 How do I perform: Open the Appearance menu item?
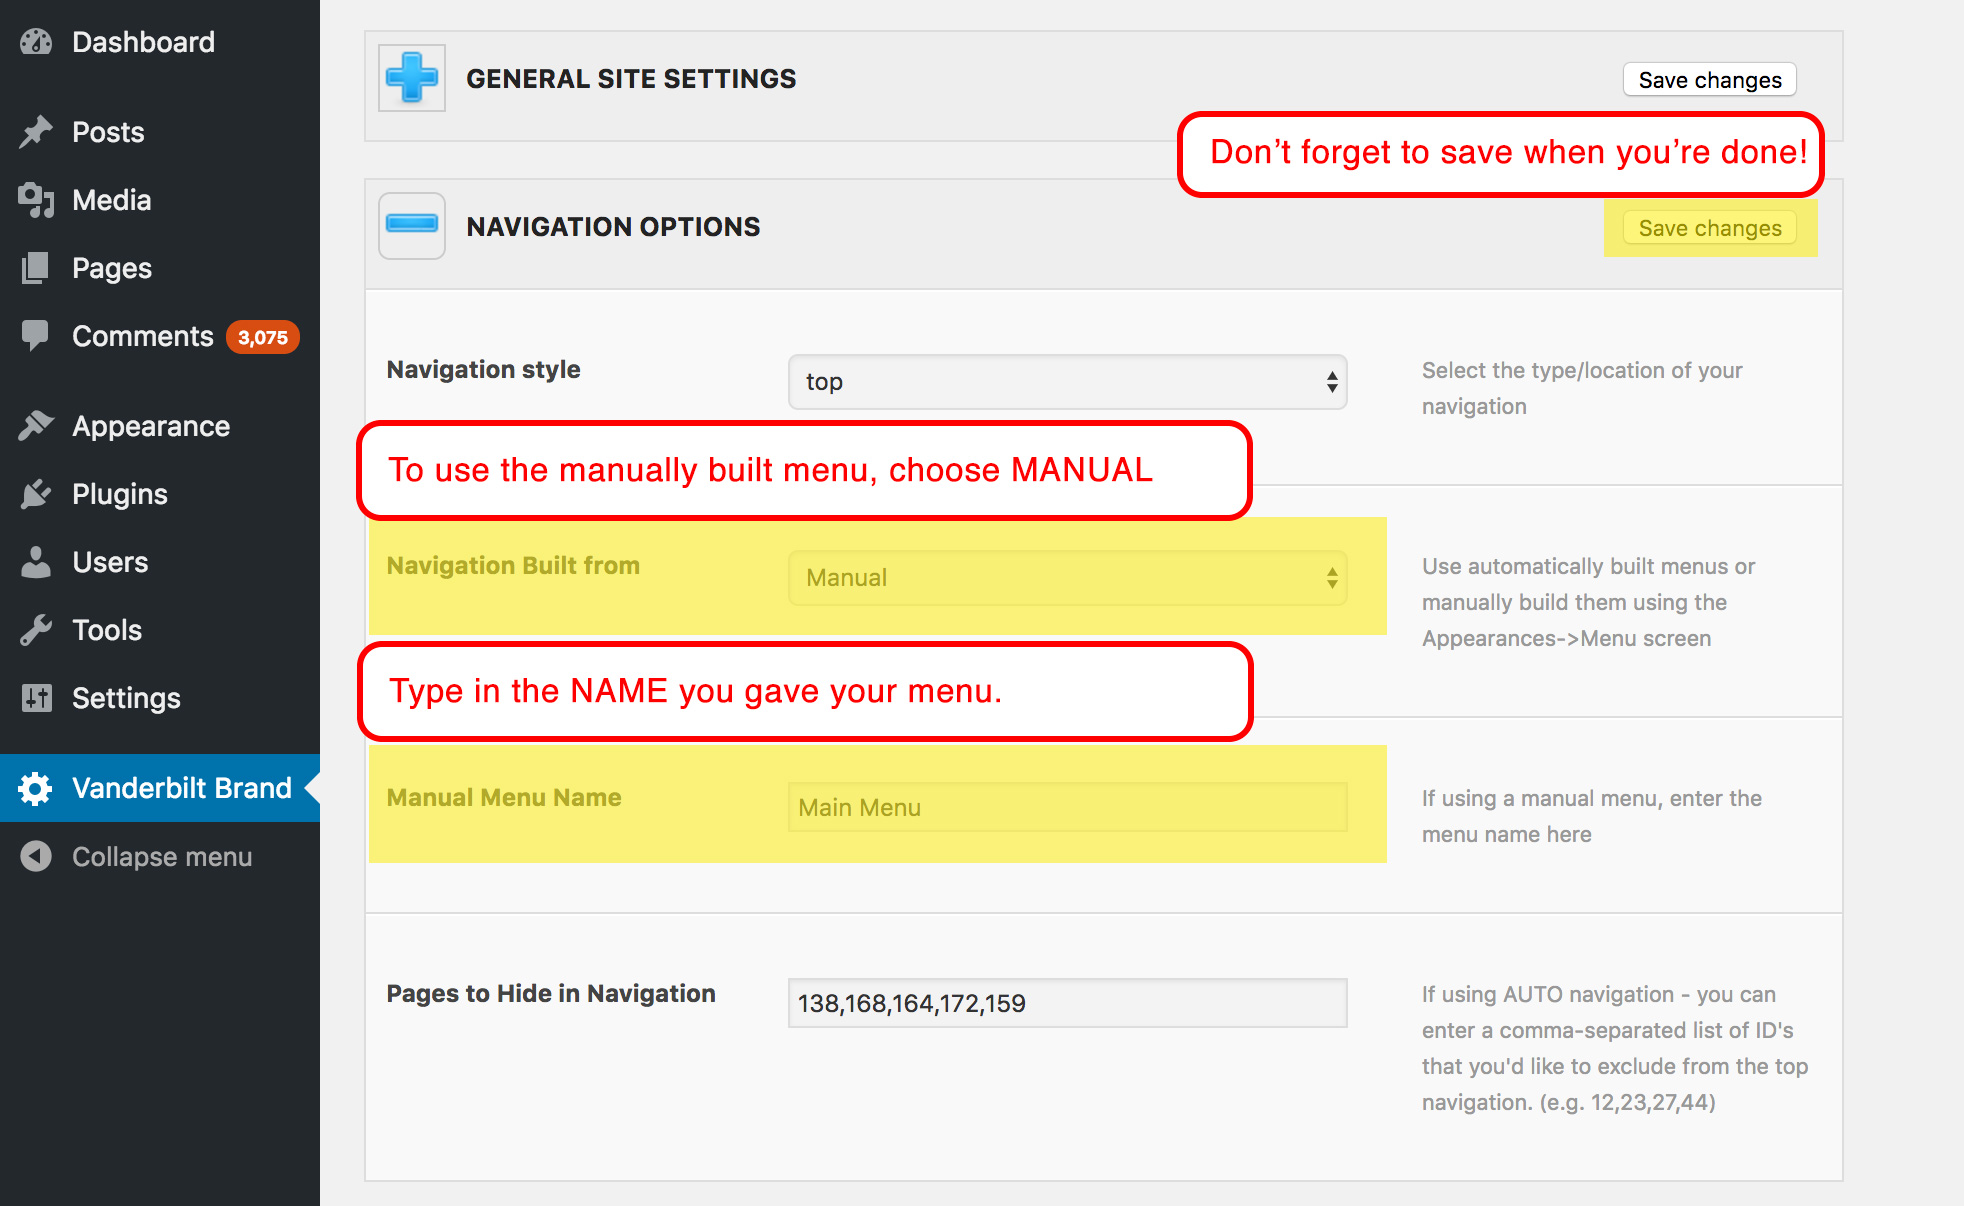[151, 426]
